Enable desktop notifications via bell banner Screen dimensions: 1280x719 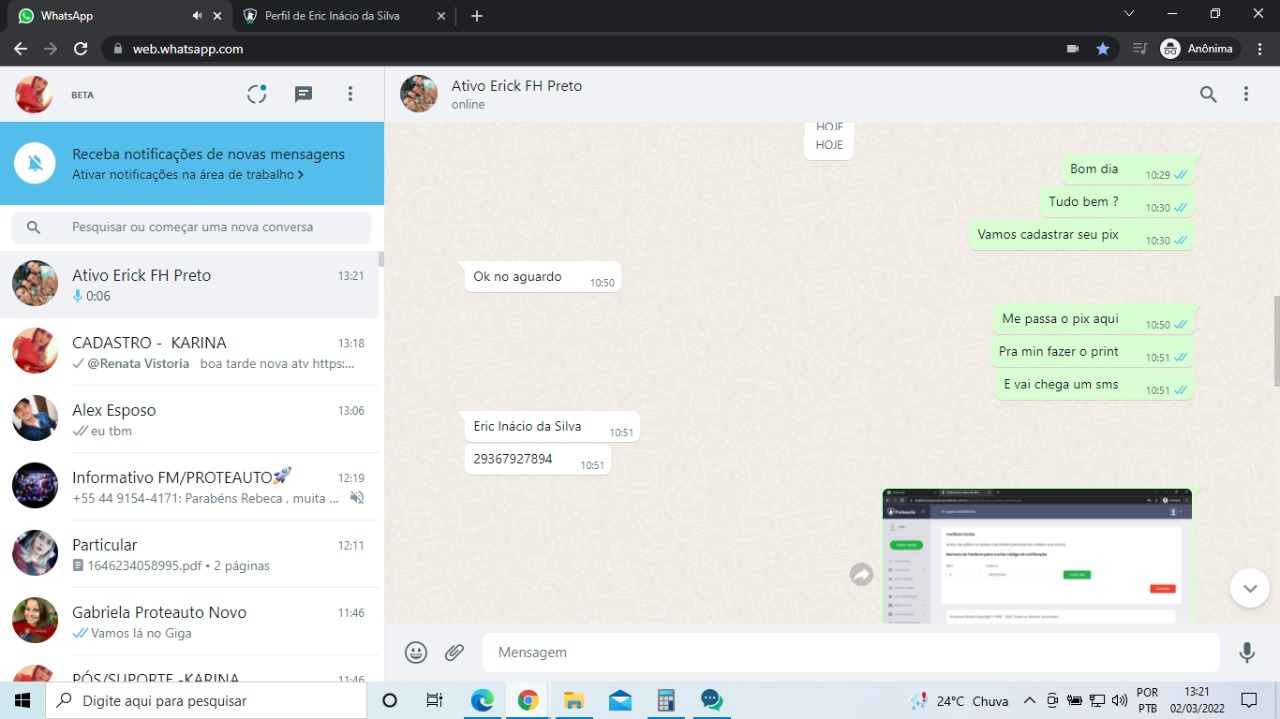click(35, 163)
